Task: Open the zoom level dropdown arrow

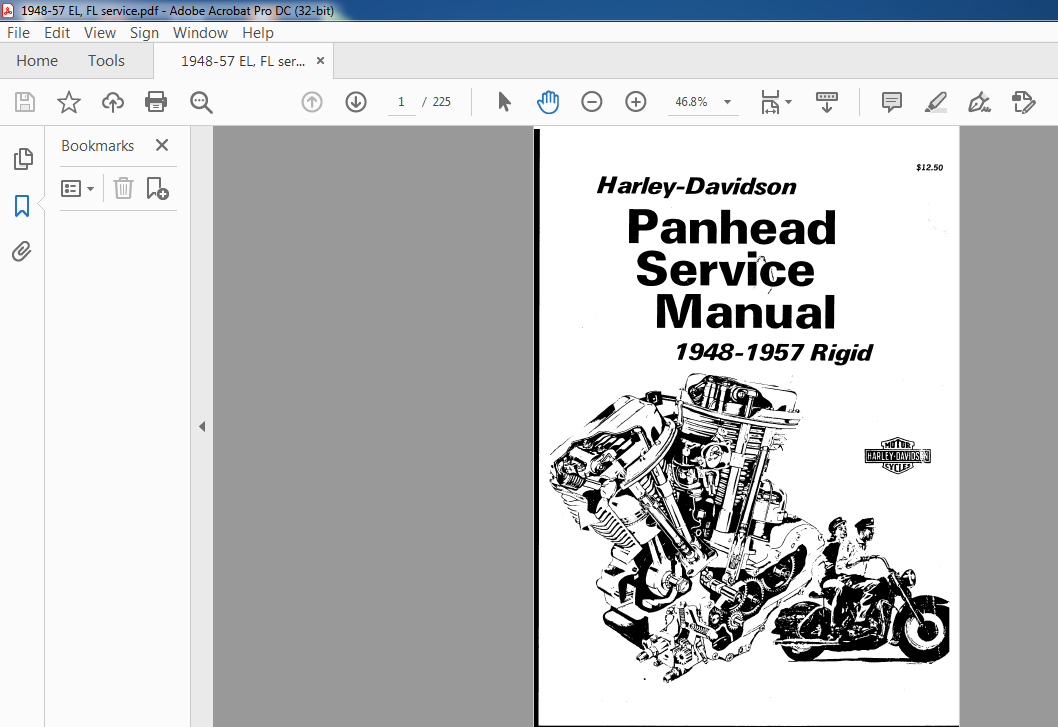Action: click(x=727, y=102)
